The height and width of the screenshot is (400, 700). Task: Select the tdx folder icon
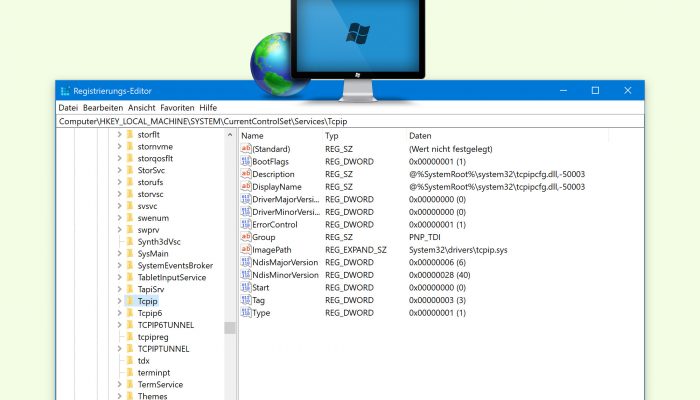click(130, 361)
